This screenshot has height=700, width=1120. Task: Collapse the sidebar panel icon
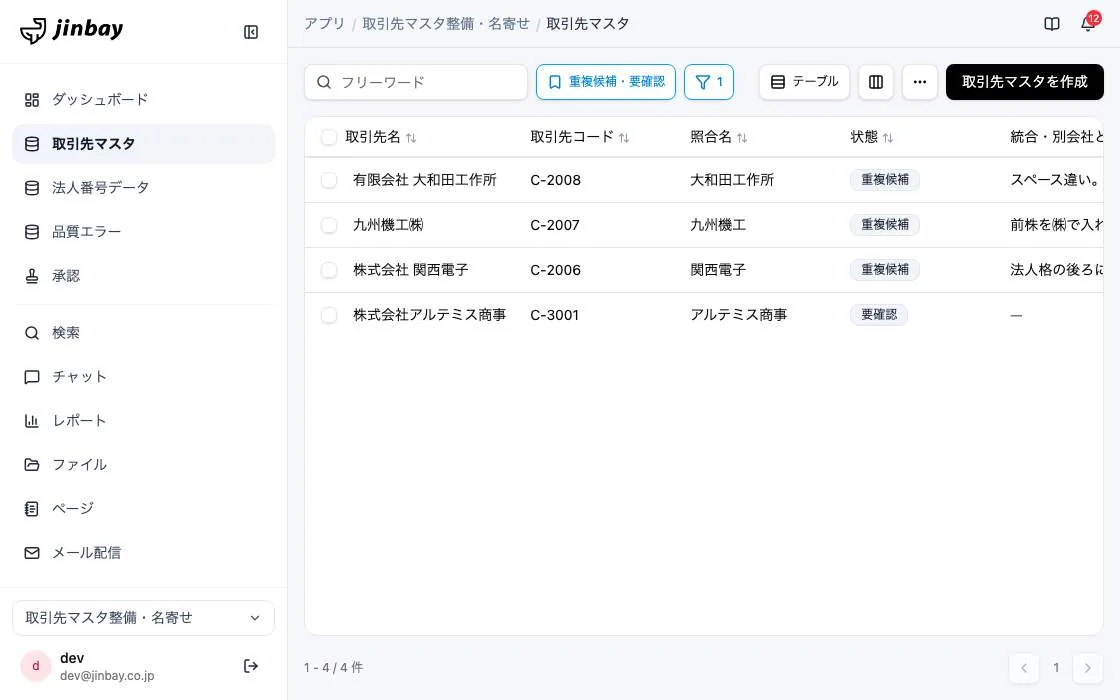(251, 32)
